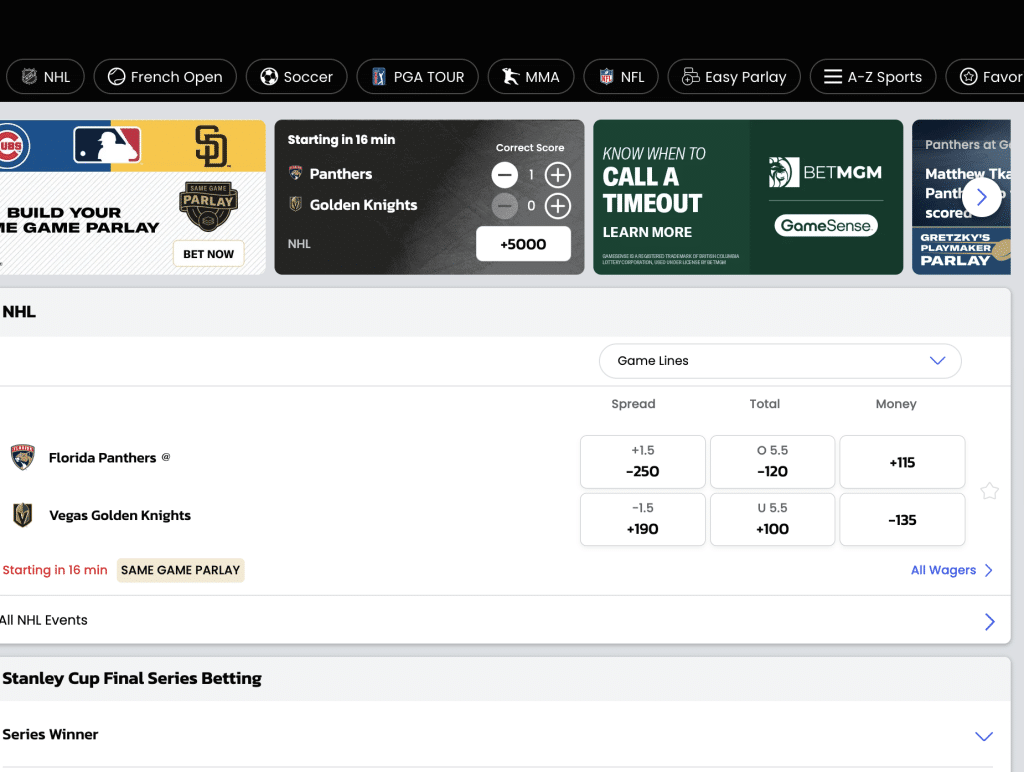
Task: Select the Over 5.5 total at -120
Action: (x=773, y=462)
